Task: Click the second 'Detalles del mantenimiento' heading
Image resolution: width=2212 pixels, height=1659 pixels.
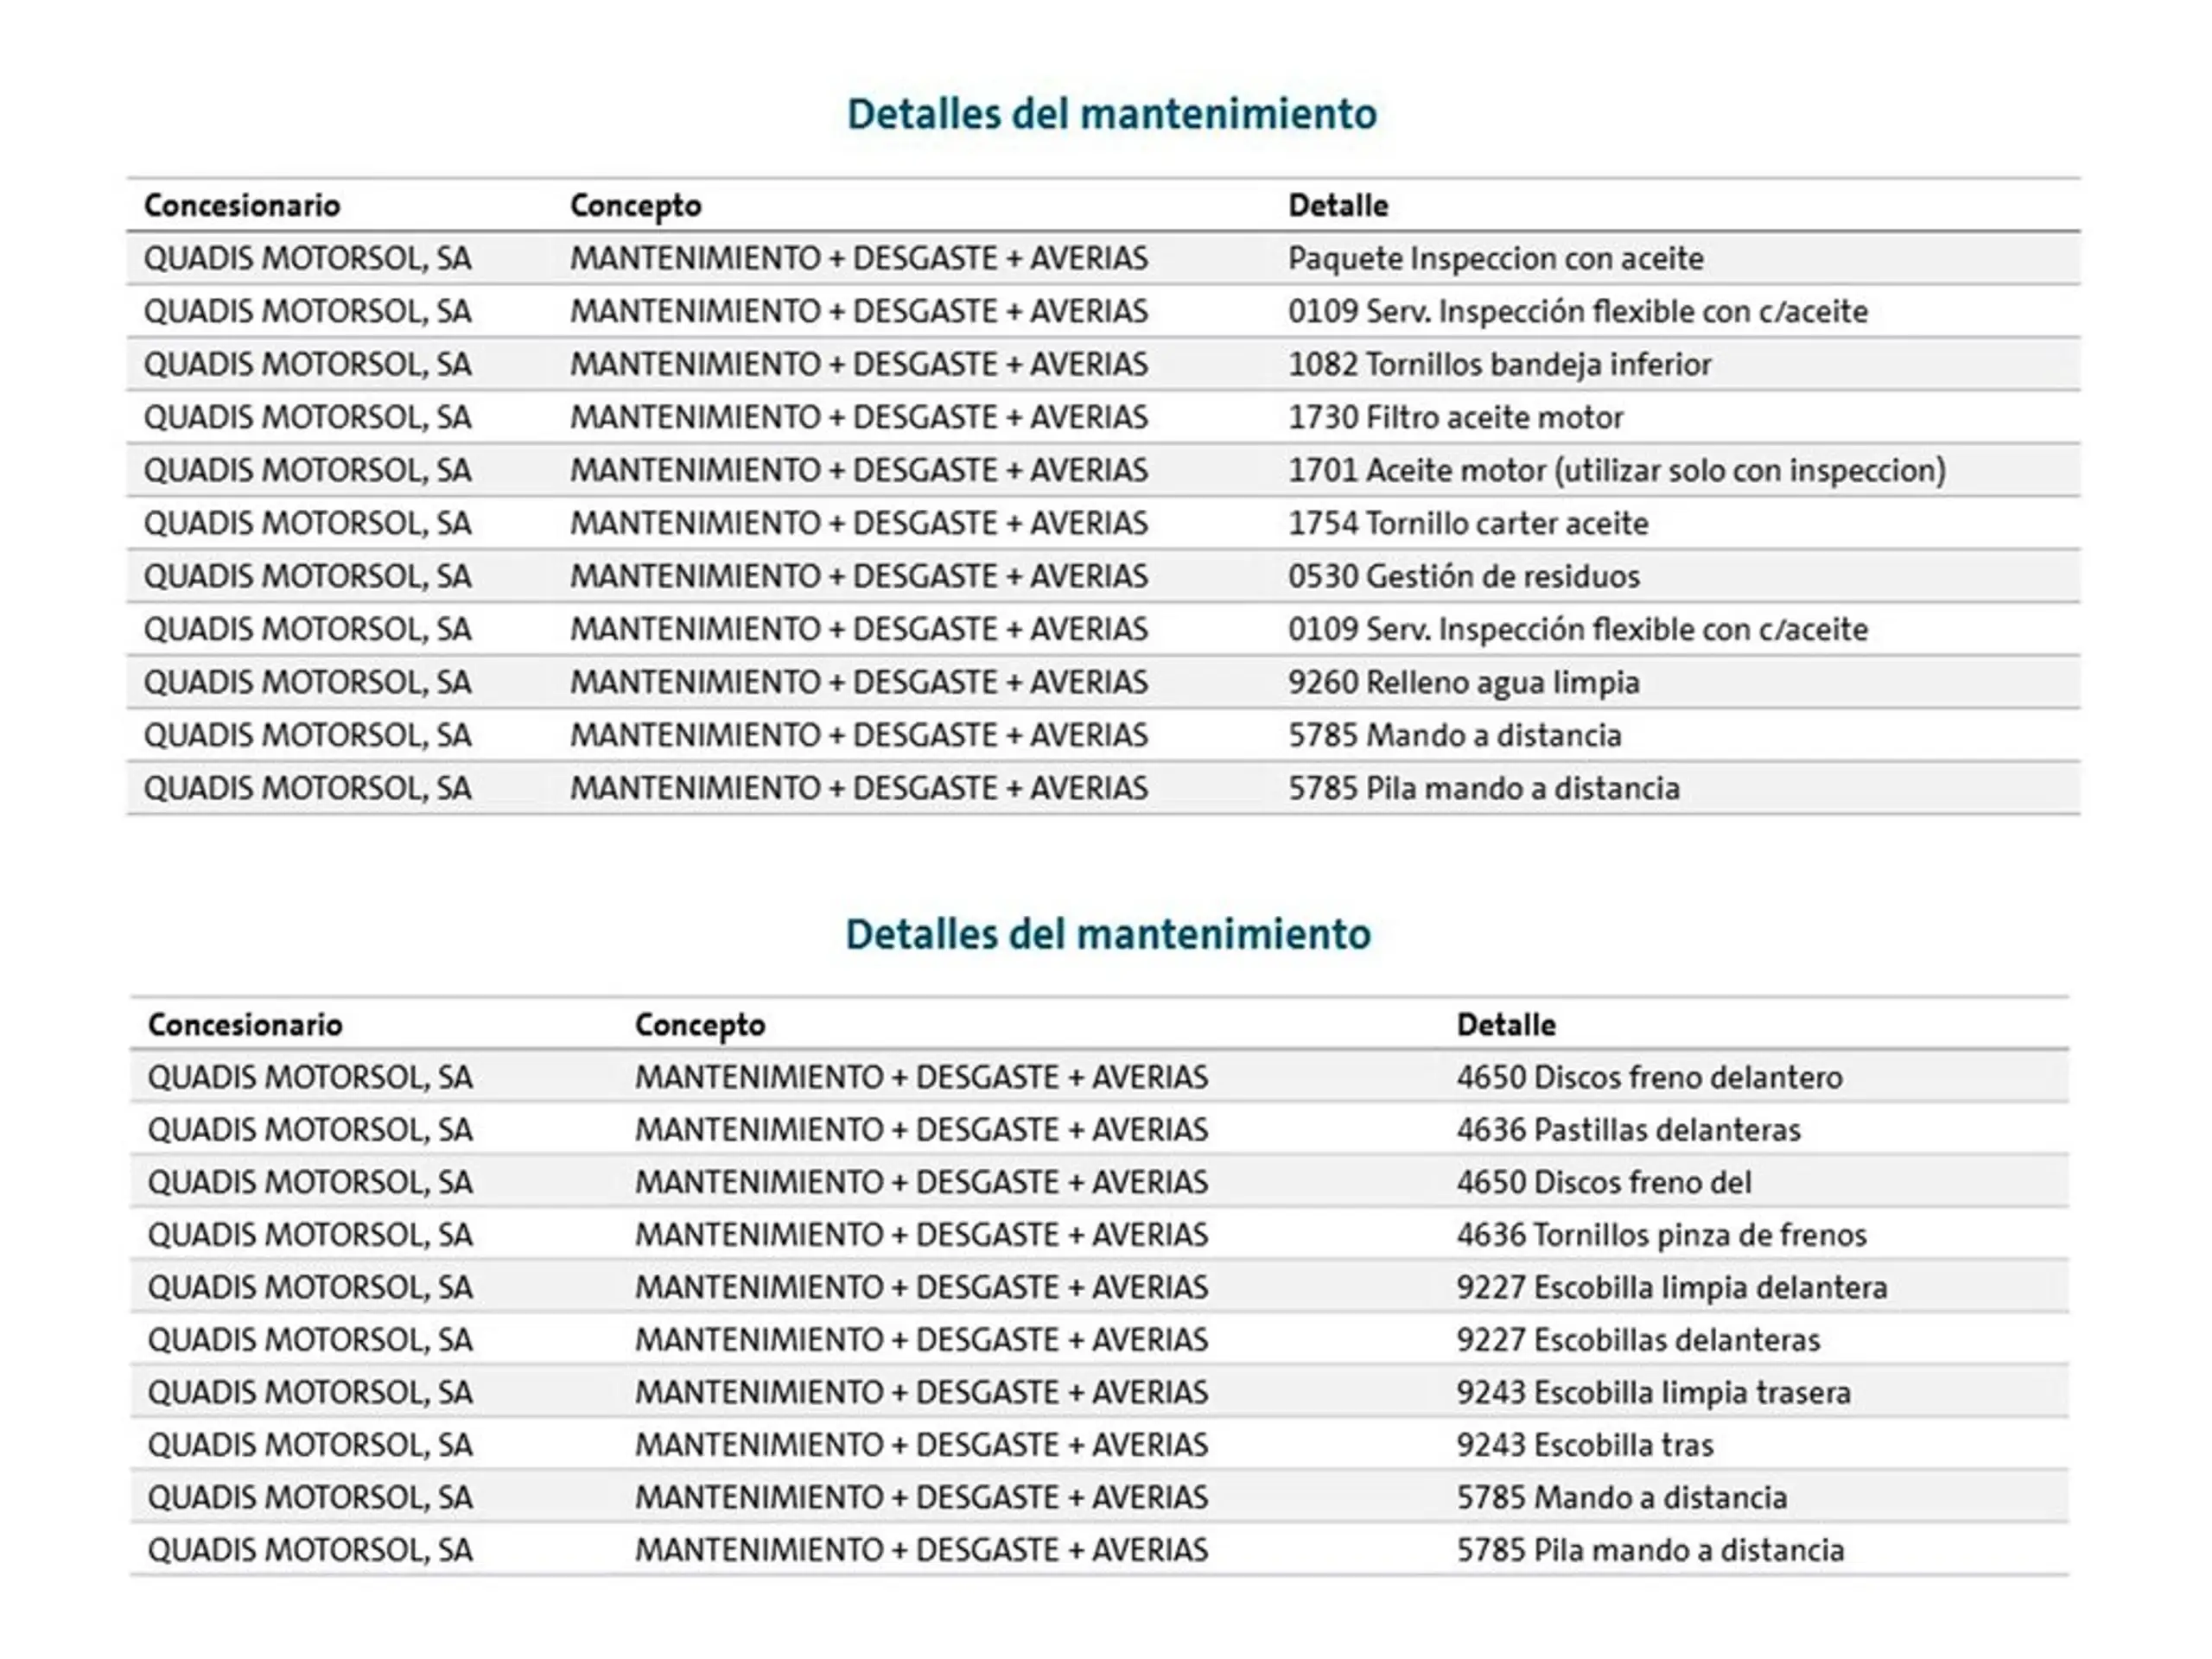Action: click(x=1107, y=934)
